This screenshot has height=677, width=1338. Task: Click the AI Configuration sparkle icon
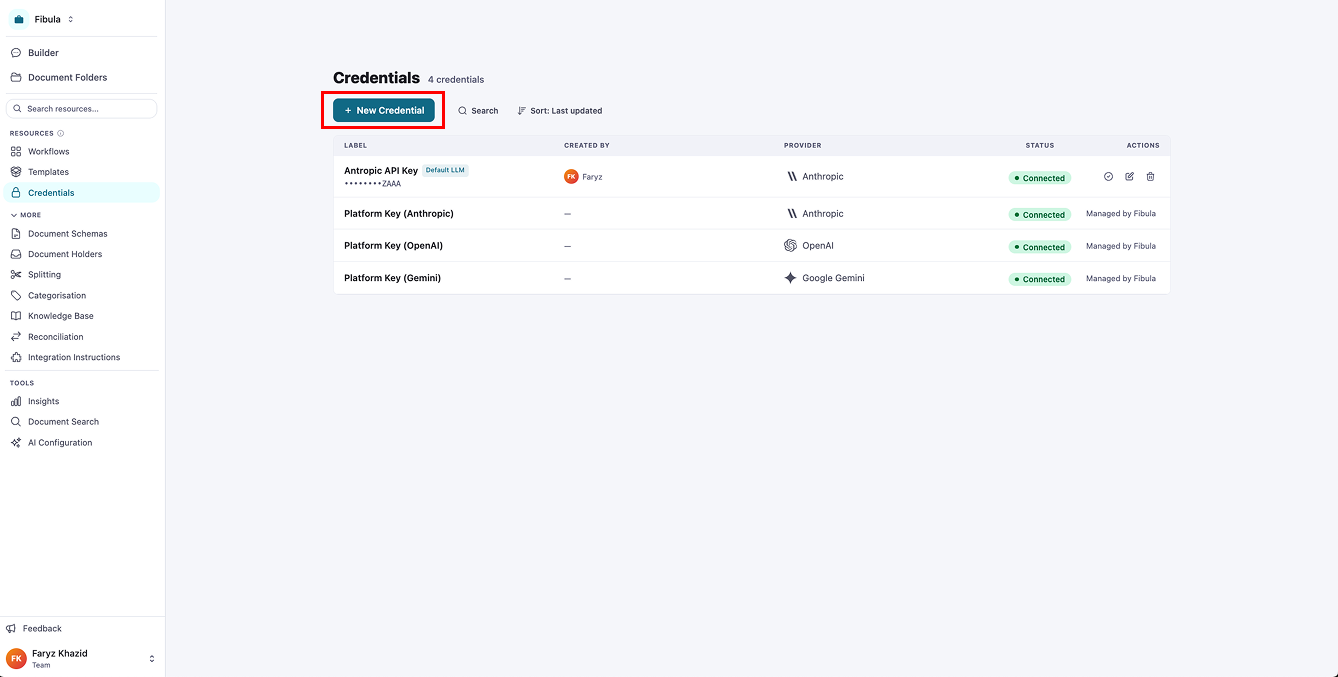pyautogui.click(x=16, y=442)
